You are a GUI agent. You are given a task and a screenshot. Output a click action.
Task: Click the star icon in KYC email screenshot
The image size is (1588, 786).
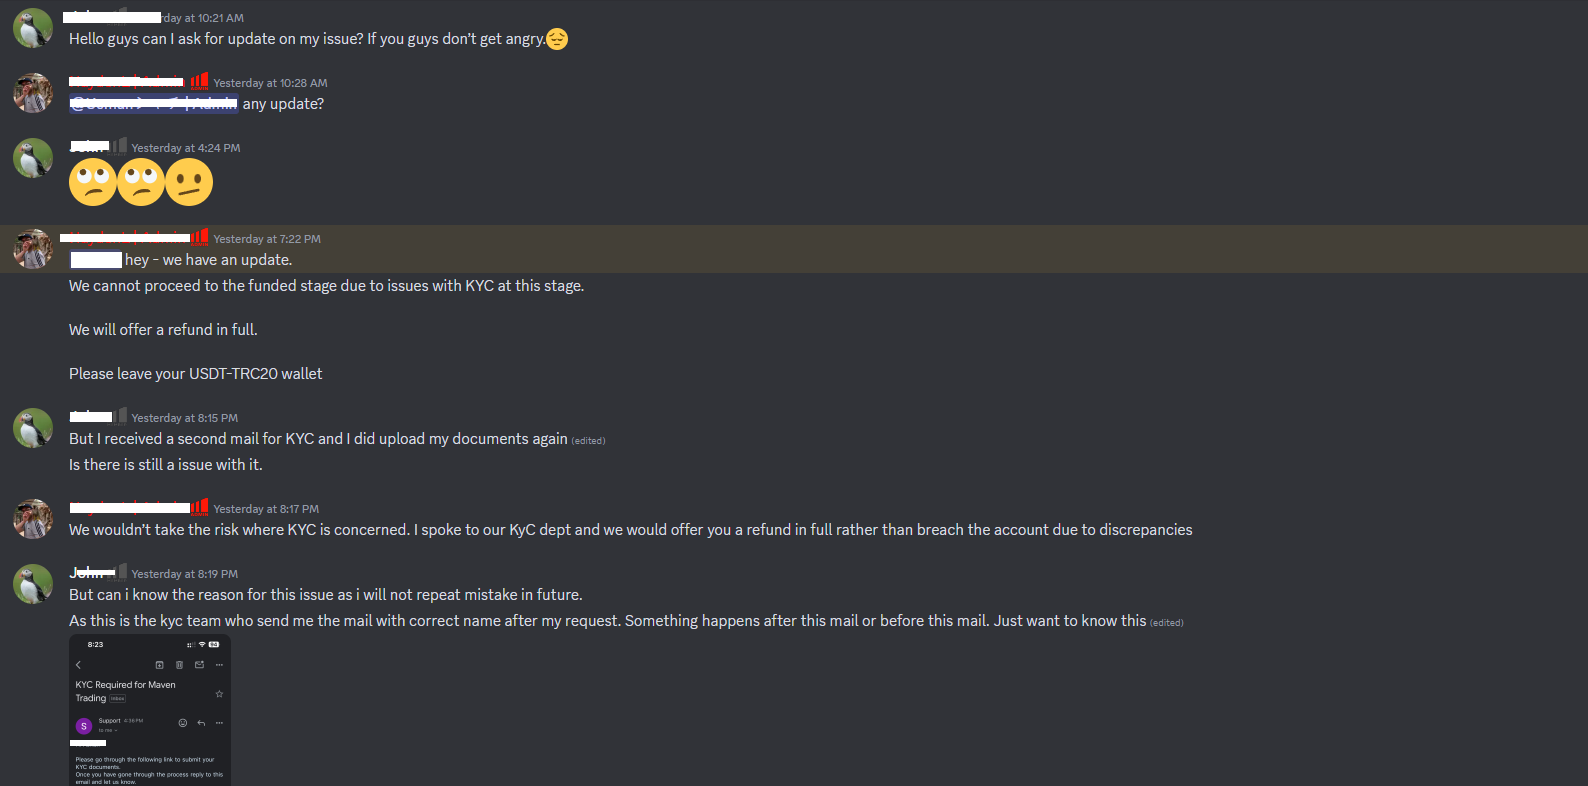coord(219,694)
